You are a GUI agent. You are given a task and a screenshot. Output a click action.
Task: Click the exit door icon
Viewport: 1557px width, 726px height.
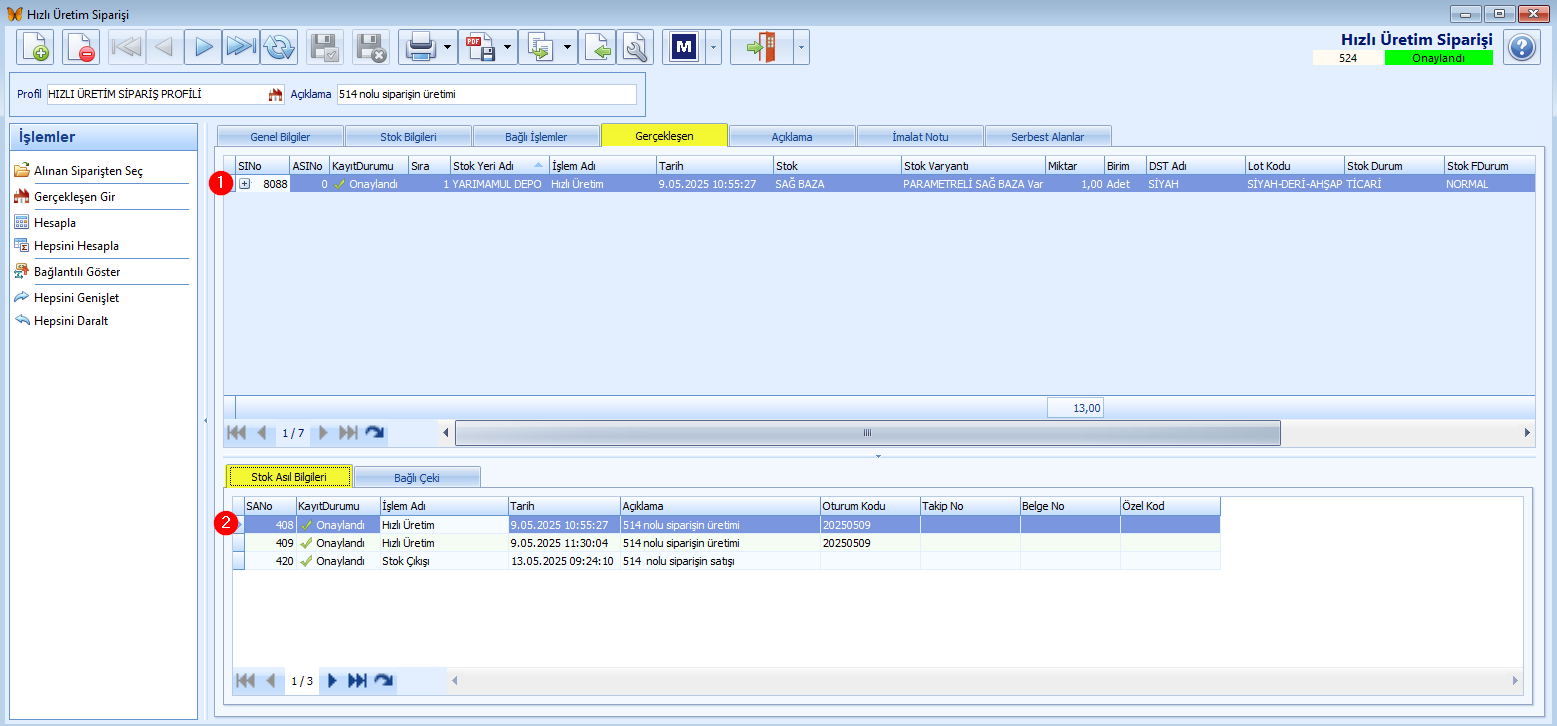pos(761,47)
